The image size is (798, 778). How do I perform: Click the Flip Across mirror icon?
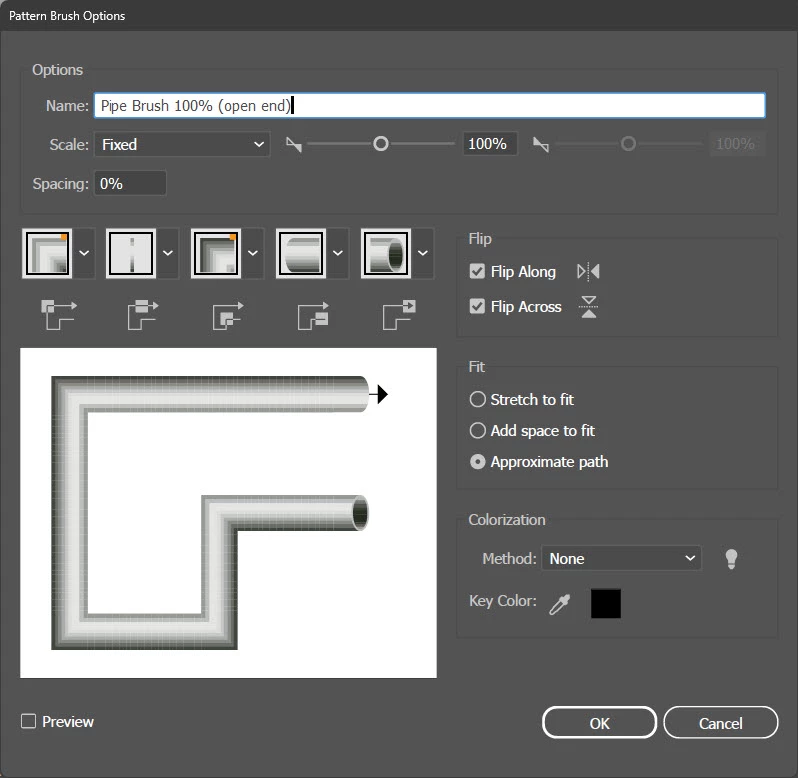click(x=589, y=307)
